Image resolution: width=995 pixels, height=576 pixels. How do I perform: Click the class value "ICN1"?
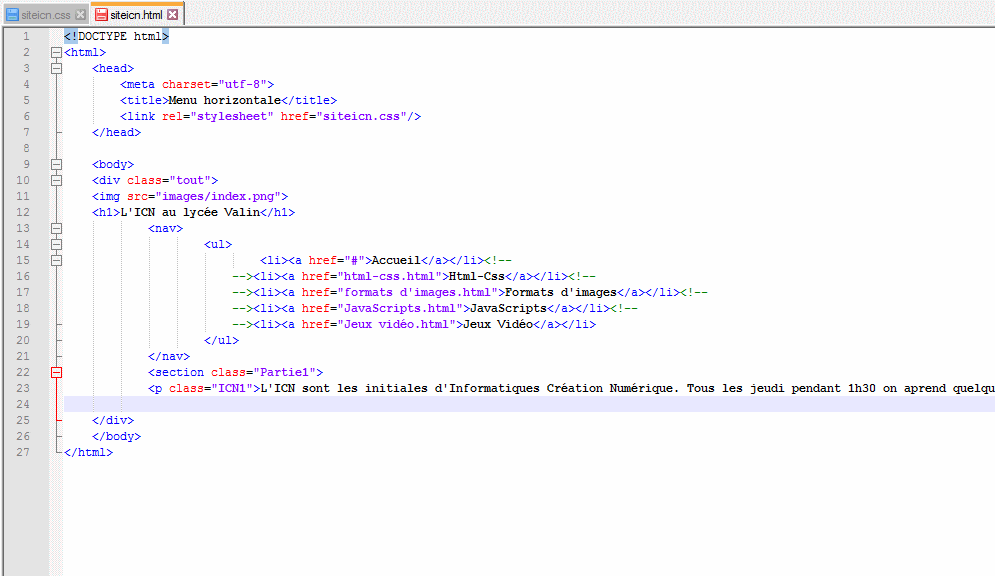232,388
